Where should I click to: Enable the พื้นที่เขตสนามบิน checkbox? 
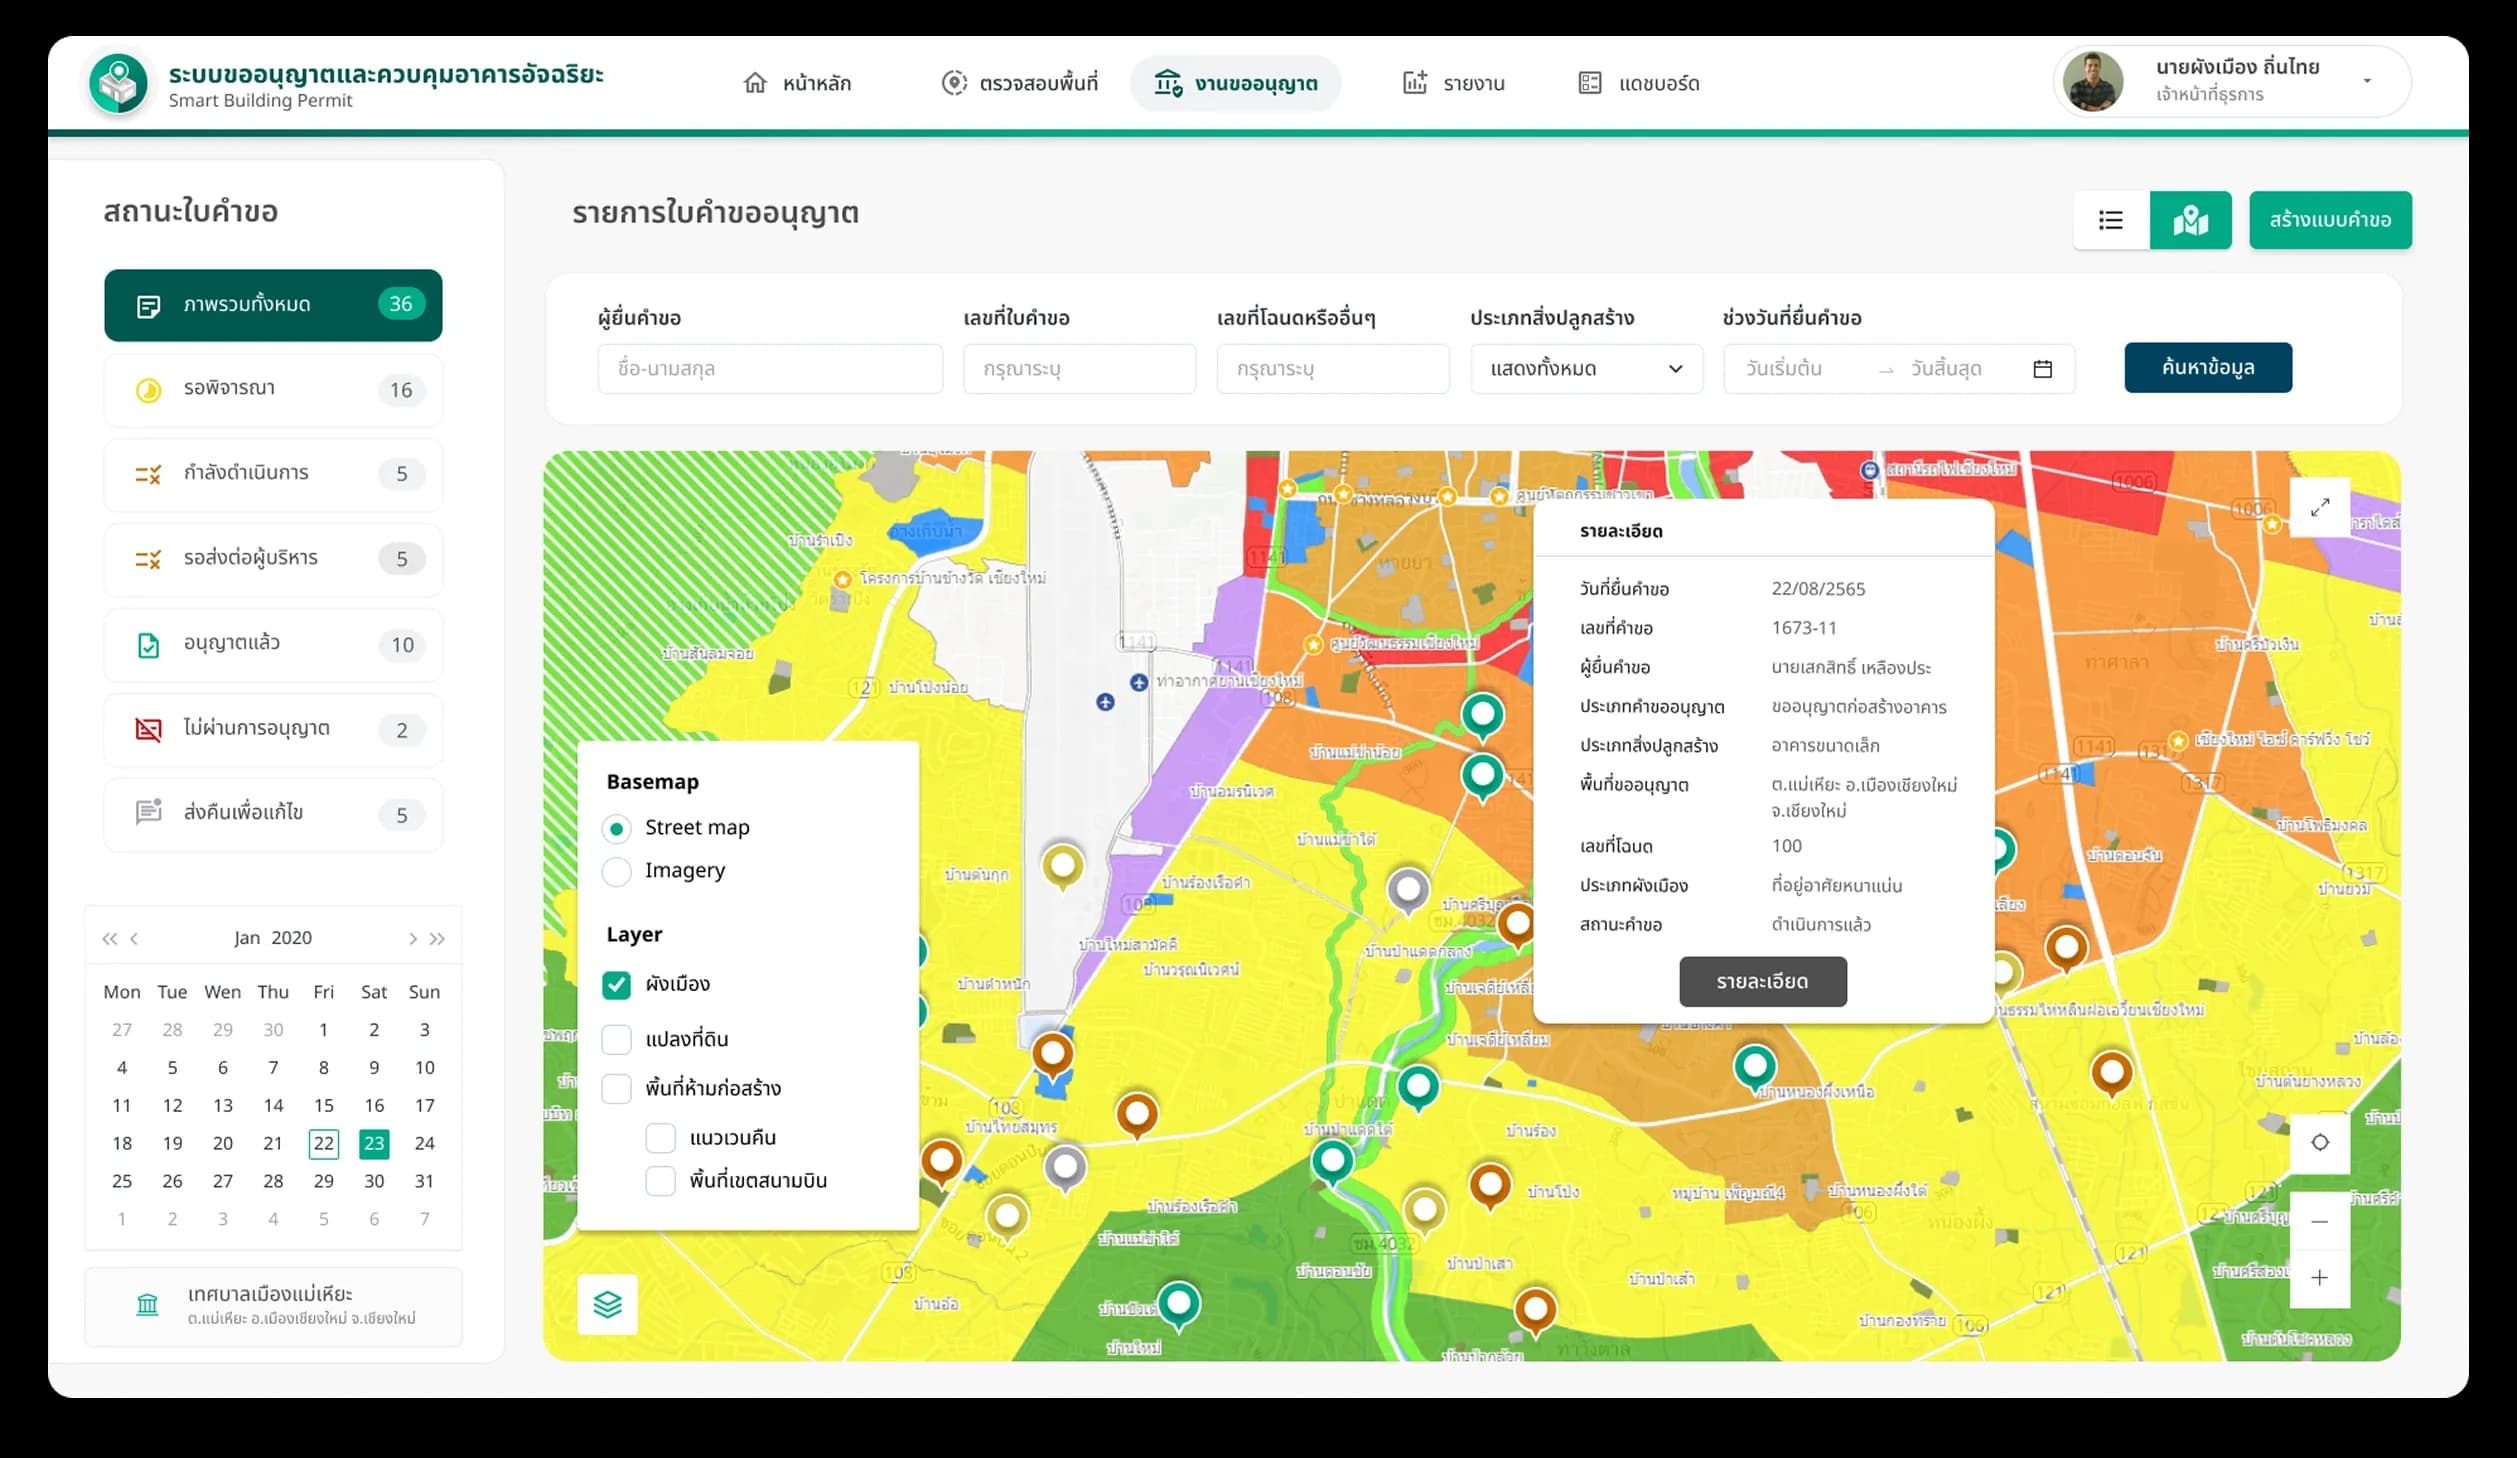point(660,1181)
